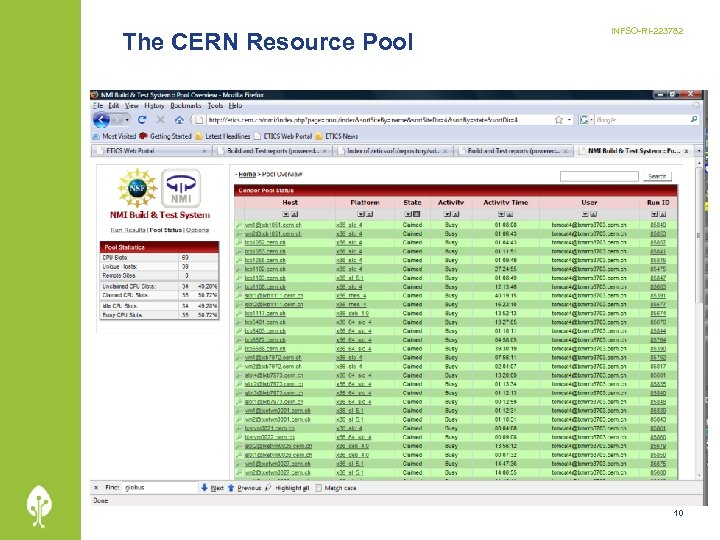This screenshot has width=720, height=540.
Task: Open the View menu
Action: click(x=131, y=106)
